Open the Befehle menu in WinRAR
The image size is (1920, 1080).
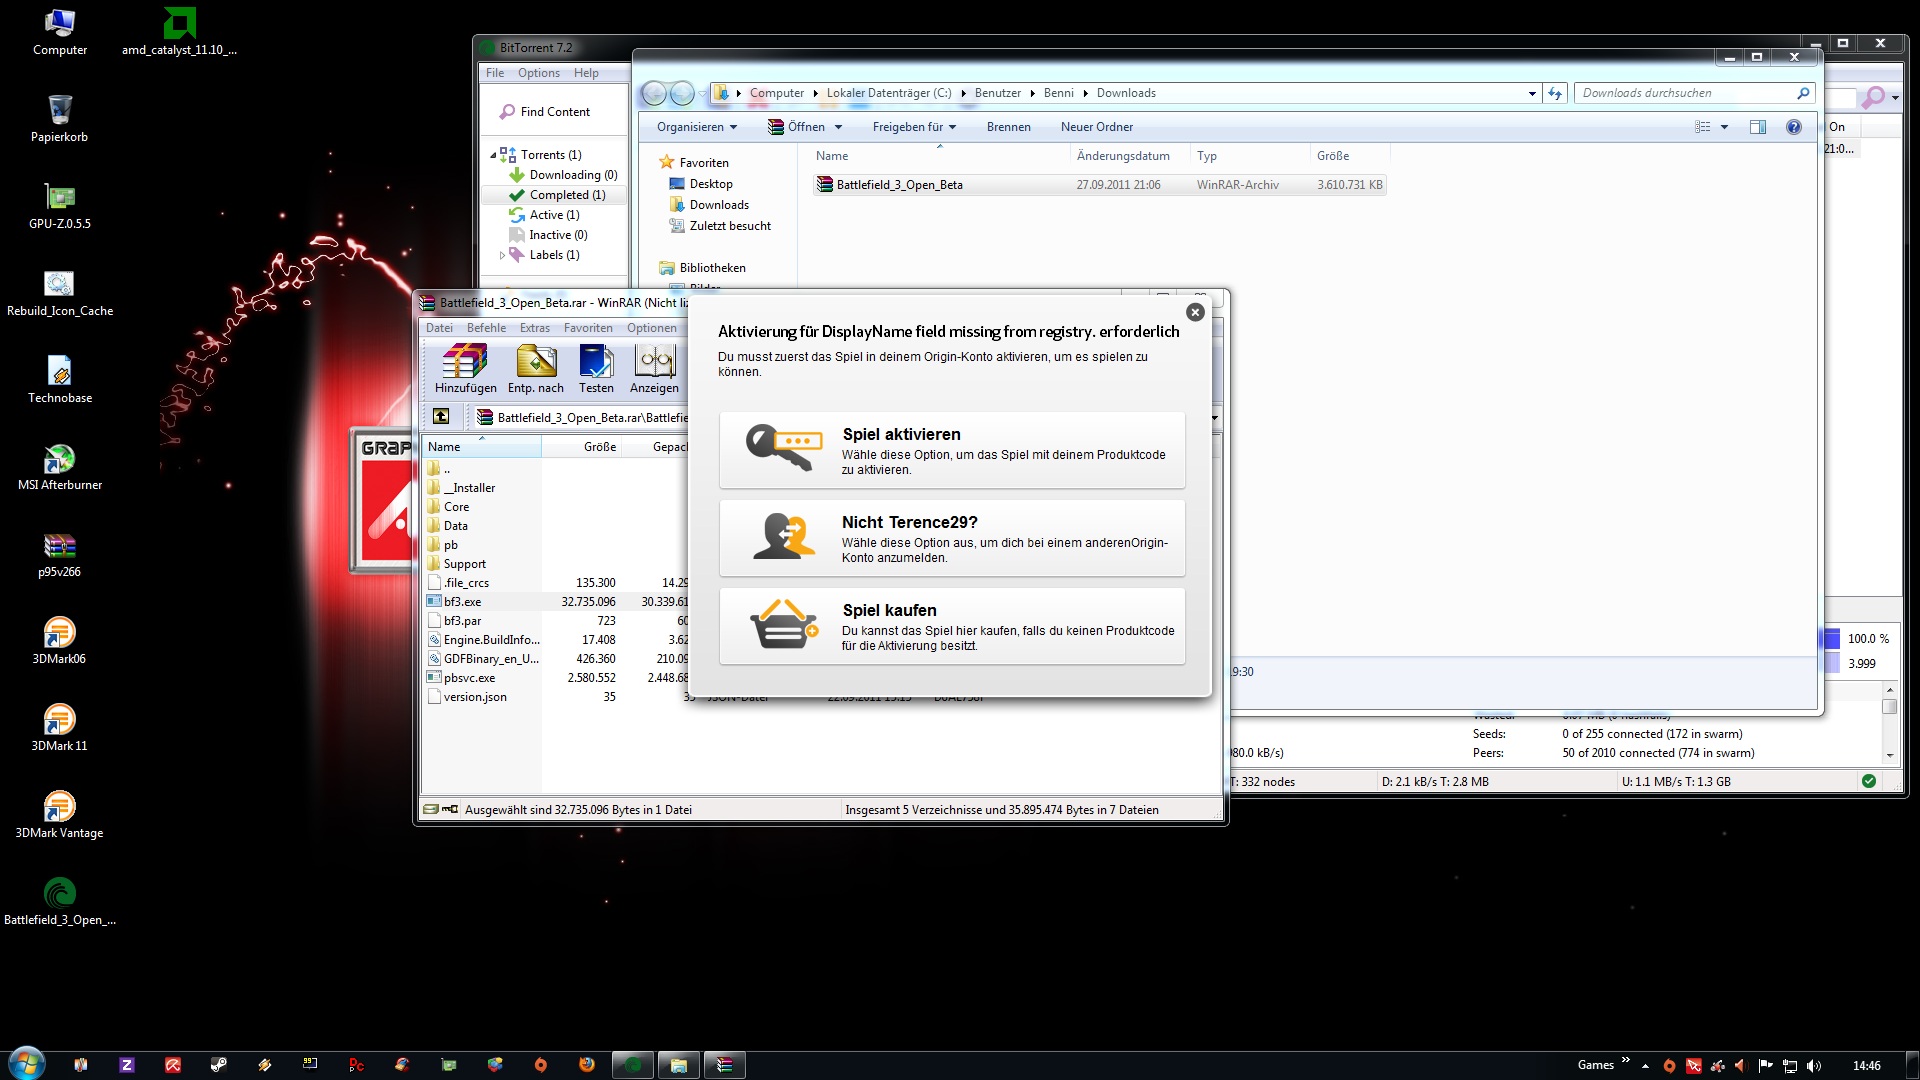tap(486, 328)
